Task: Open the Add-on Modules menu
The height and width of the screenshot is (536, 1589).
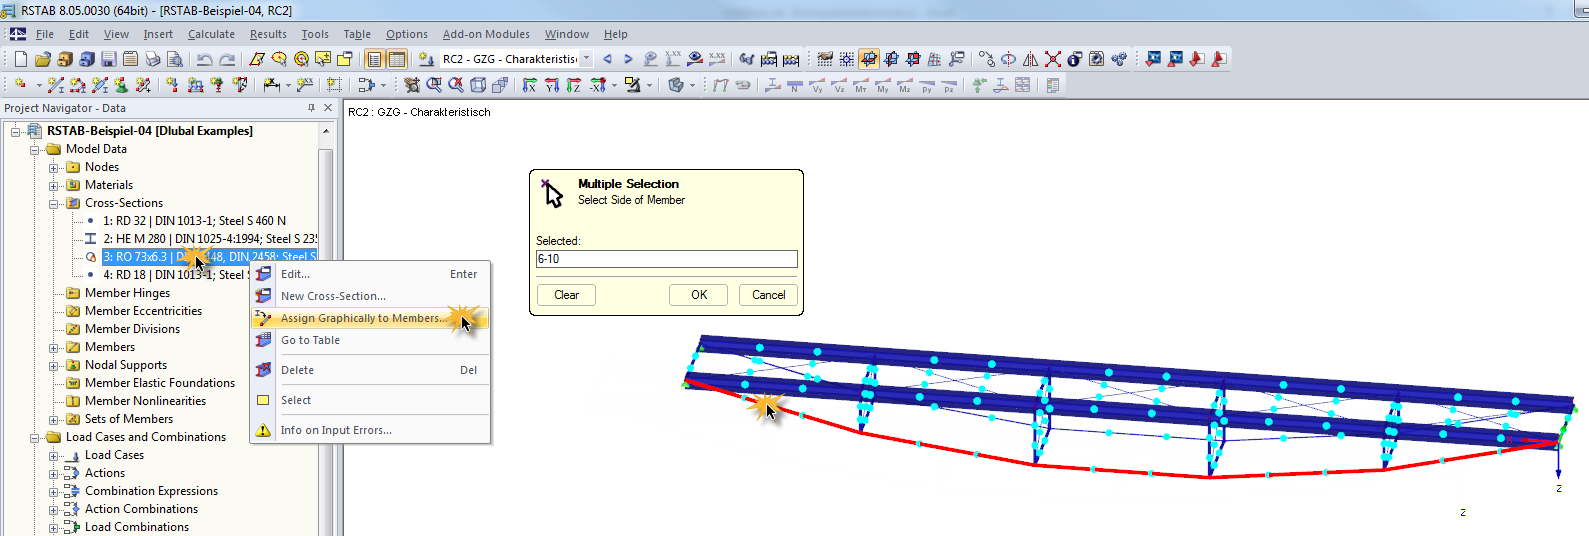Action: pos(486,34)
